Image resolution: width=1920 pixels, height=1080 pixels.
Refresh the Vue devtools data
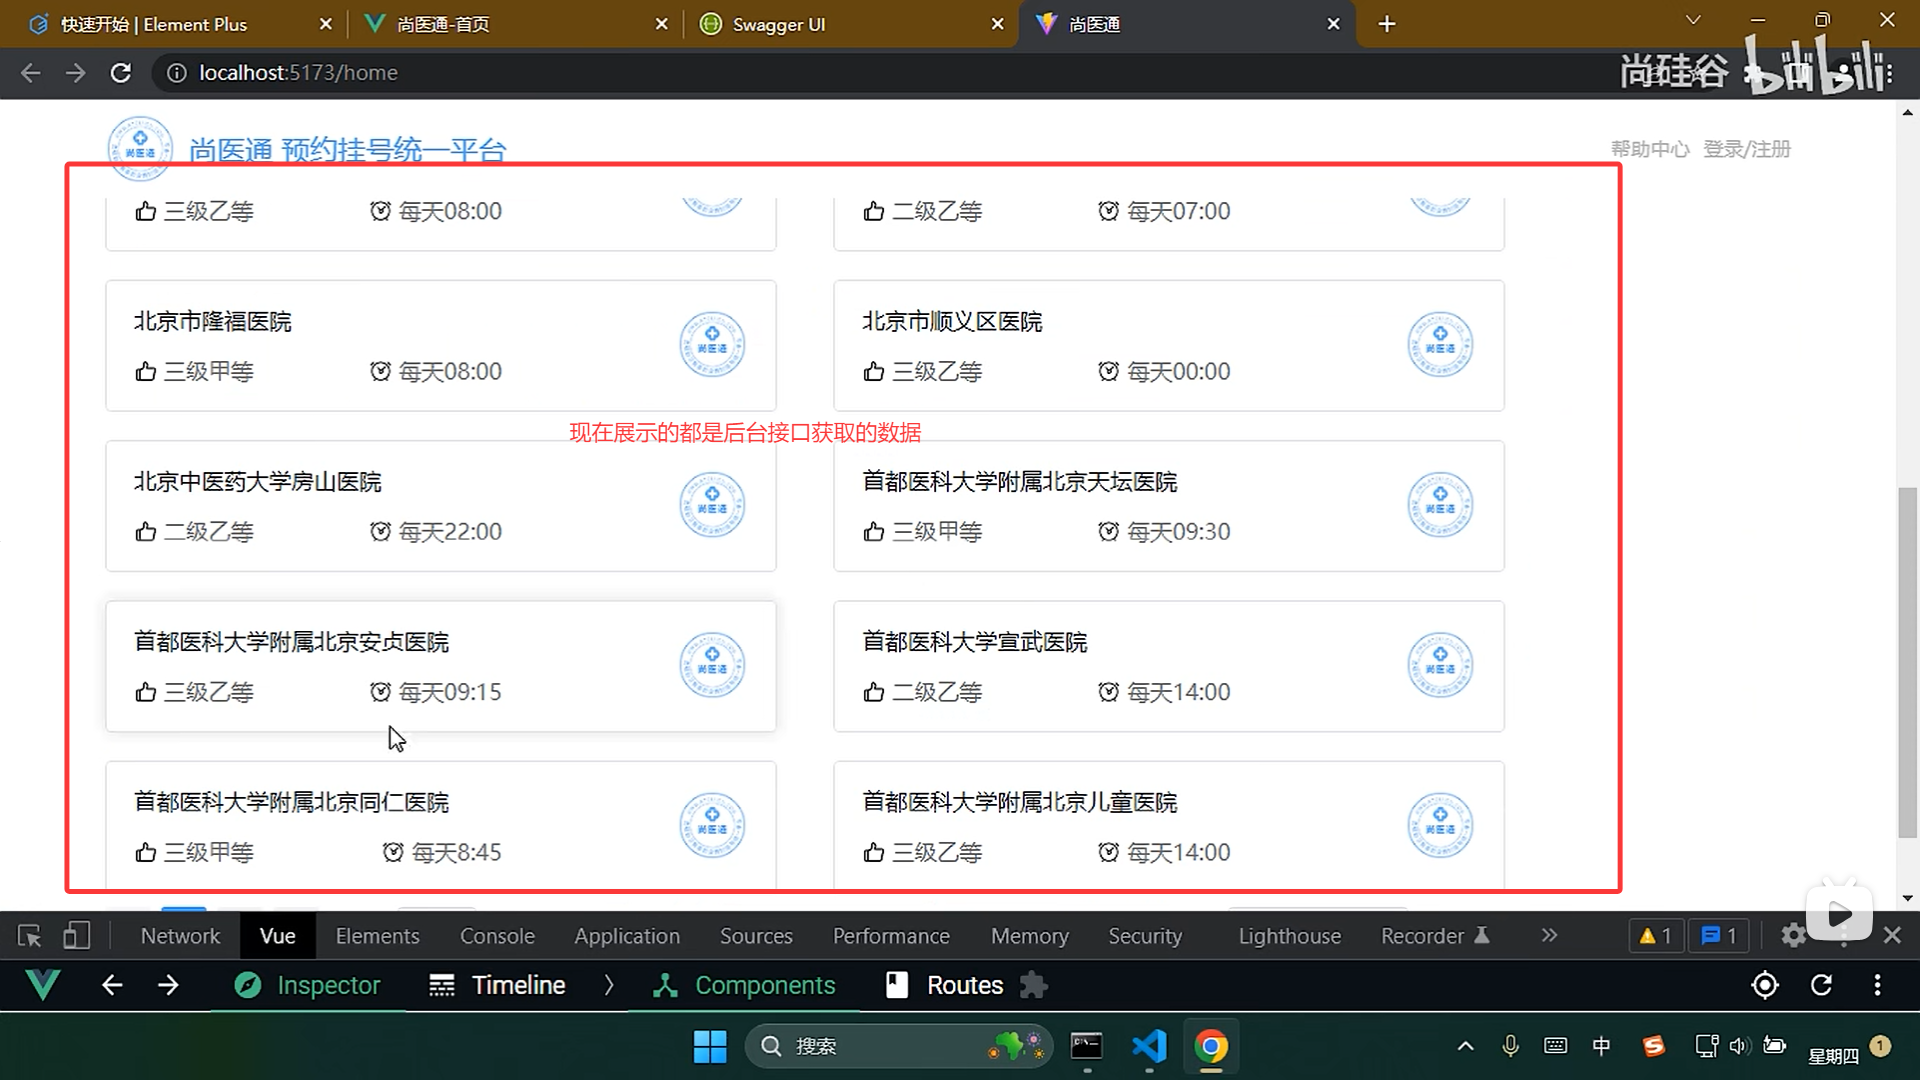click(x=1822, y=985)
